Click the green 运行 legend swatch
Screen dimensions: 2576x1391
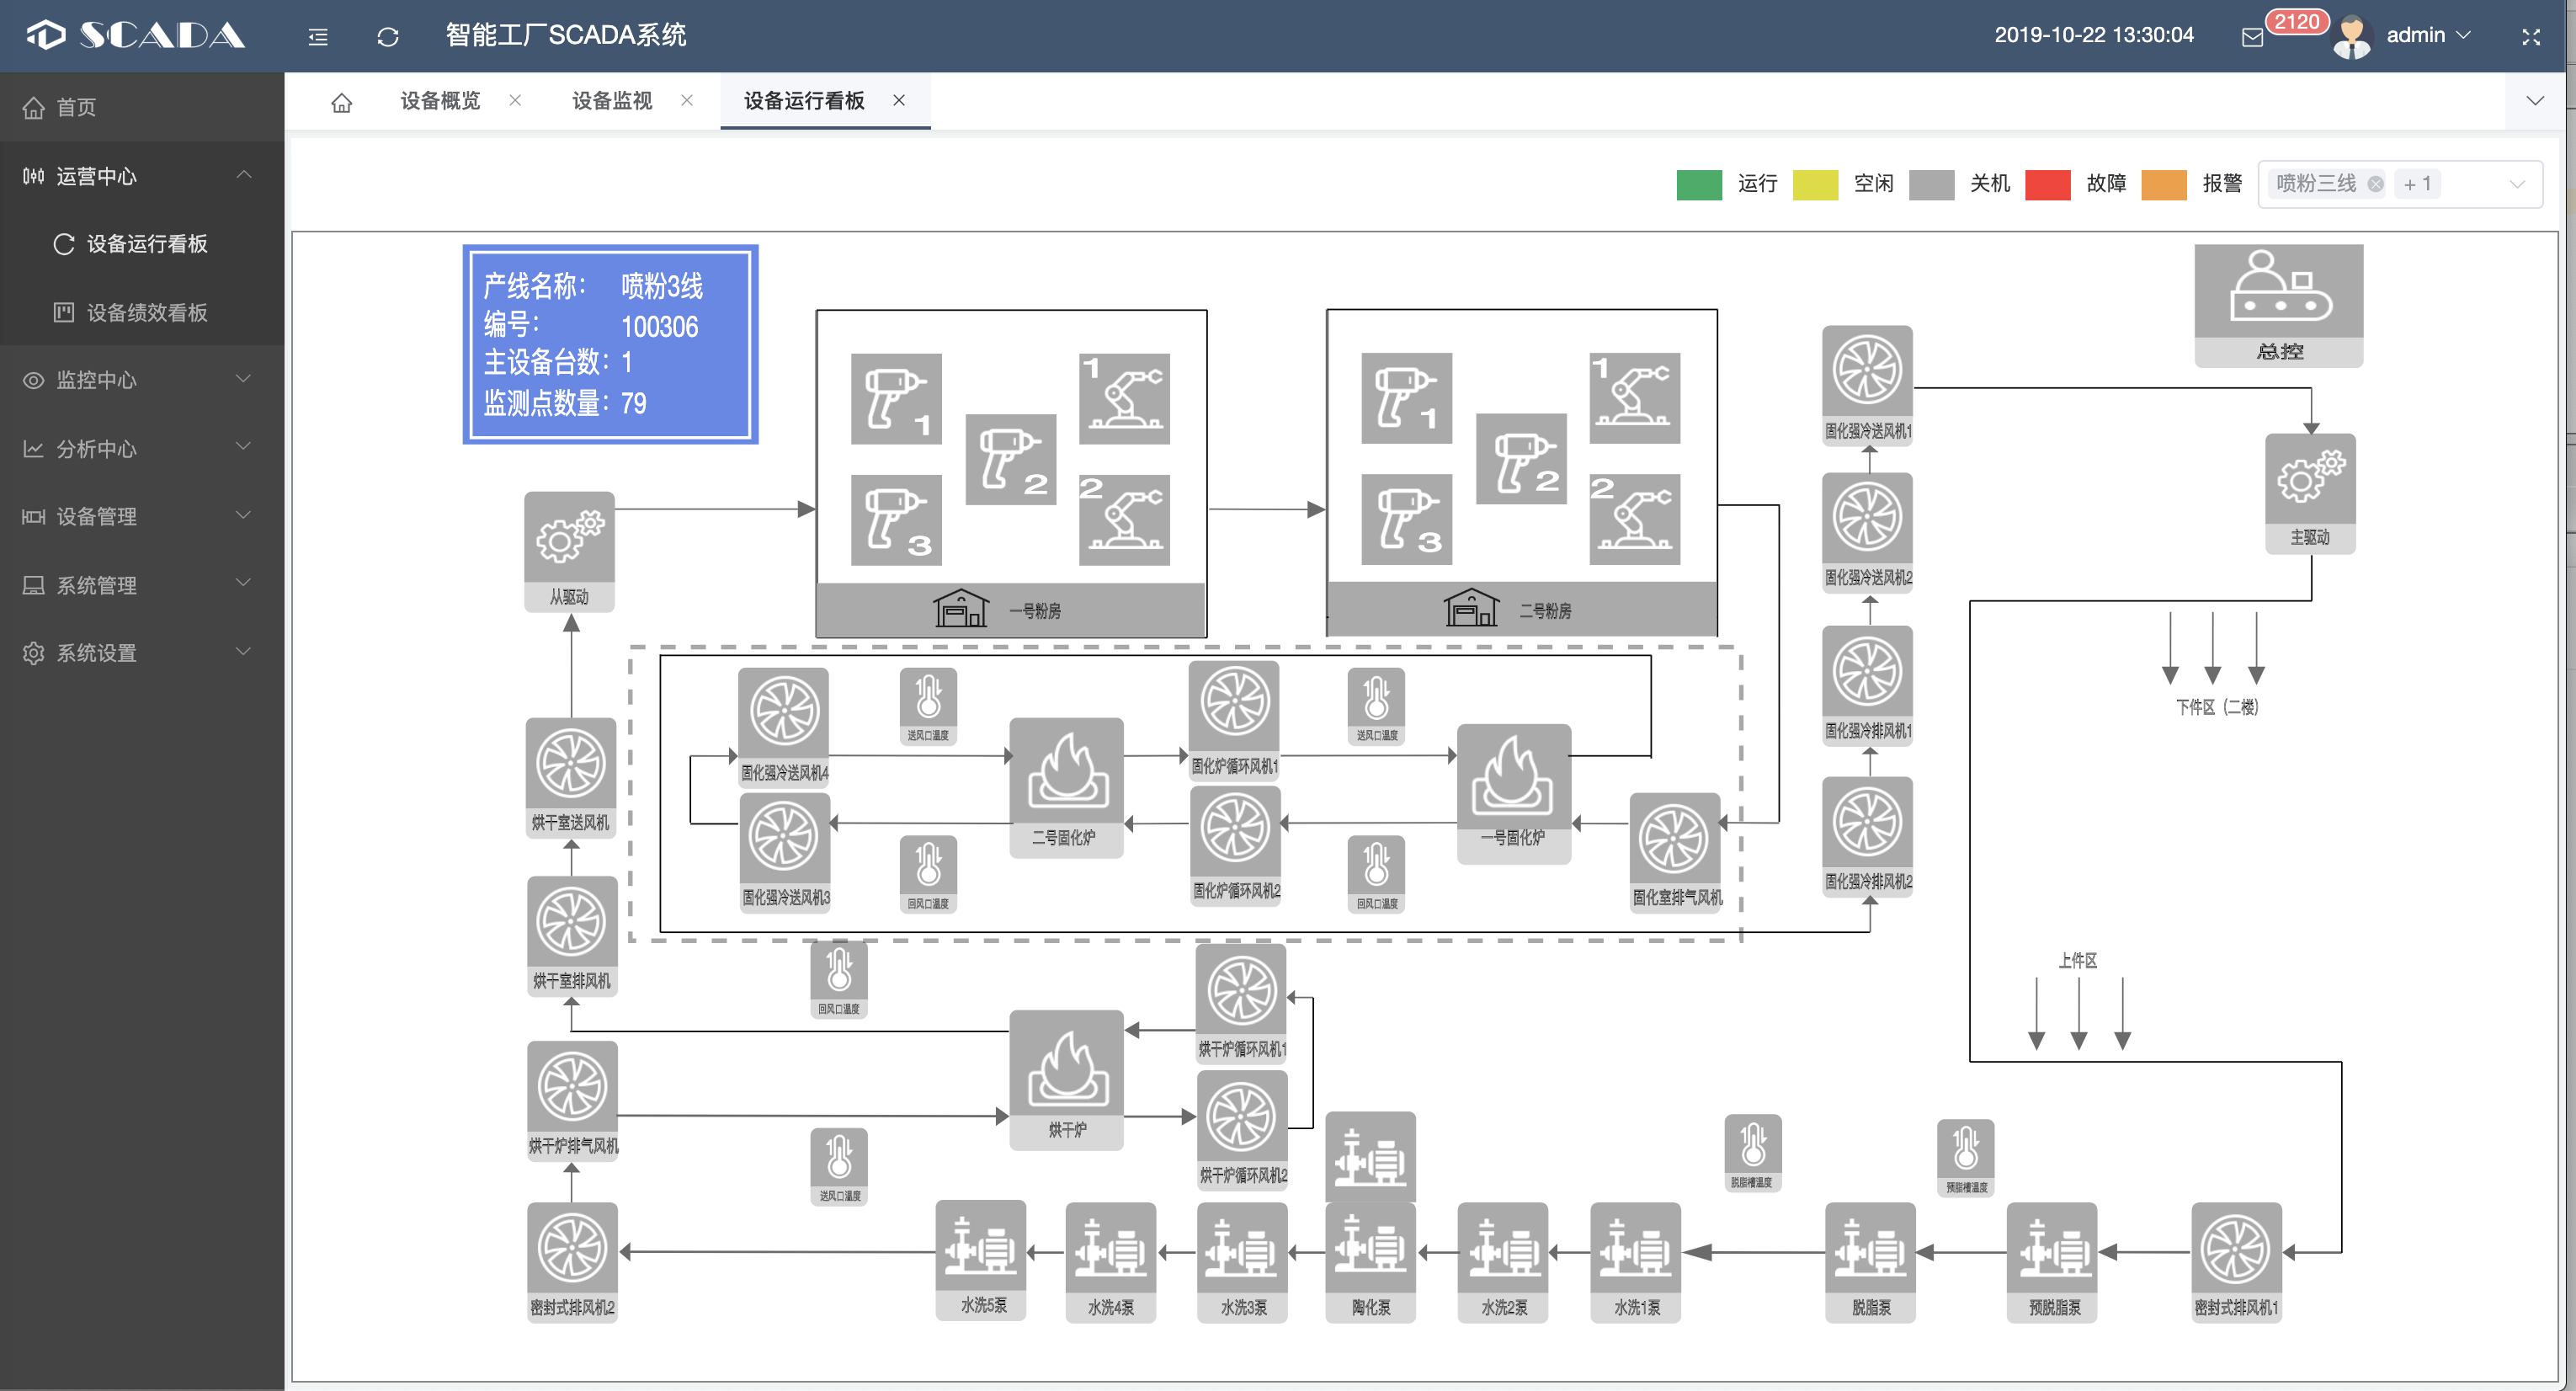click(1698, 184)
